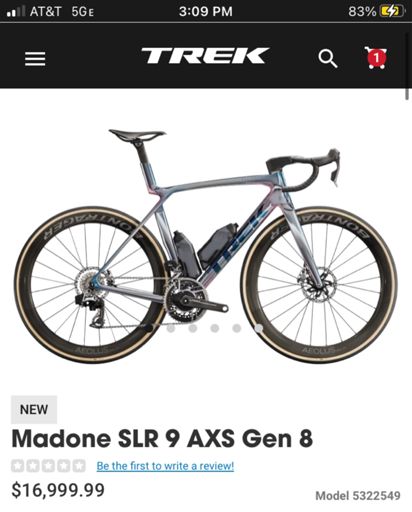The width and height of the screenshot is (412, 512).
Task: Select the fifth rating star
Action: 79,466
